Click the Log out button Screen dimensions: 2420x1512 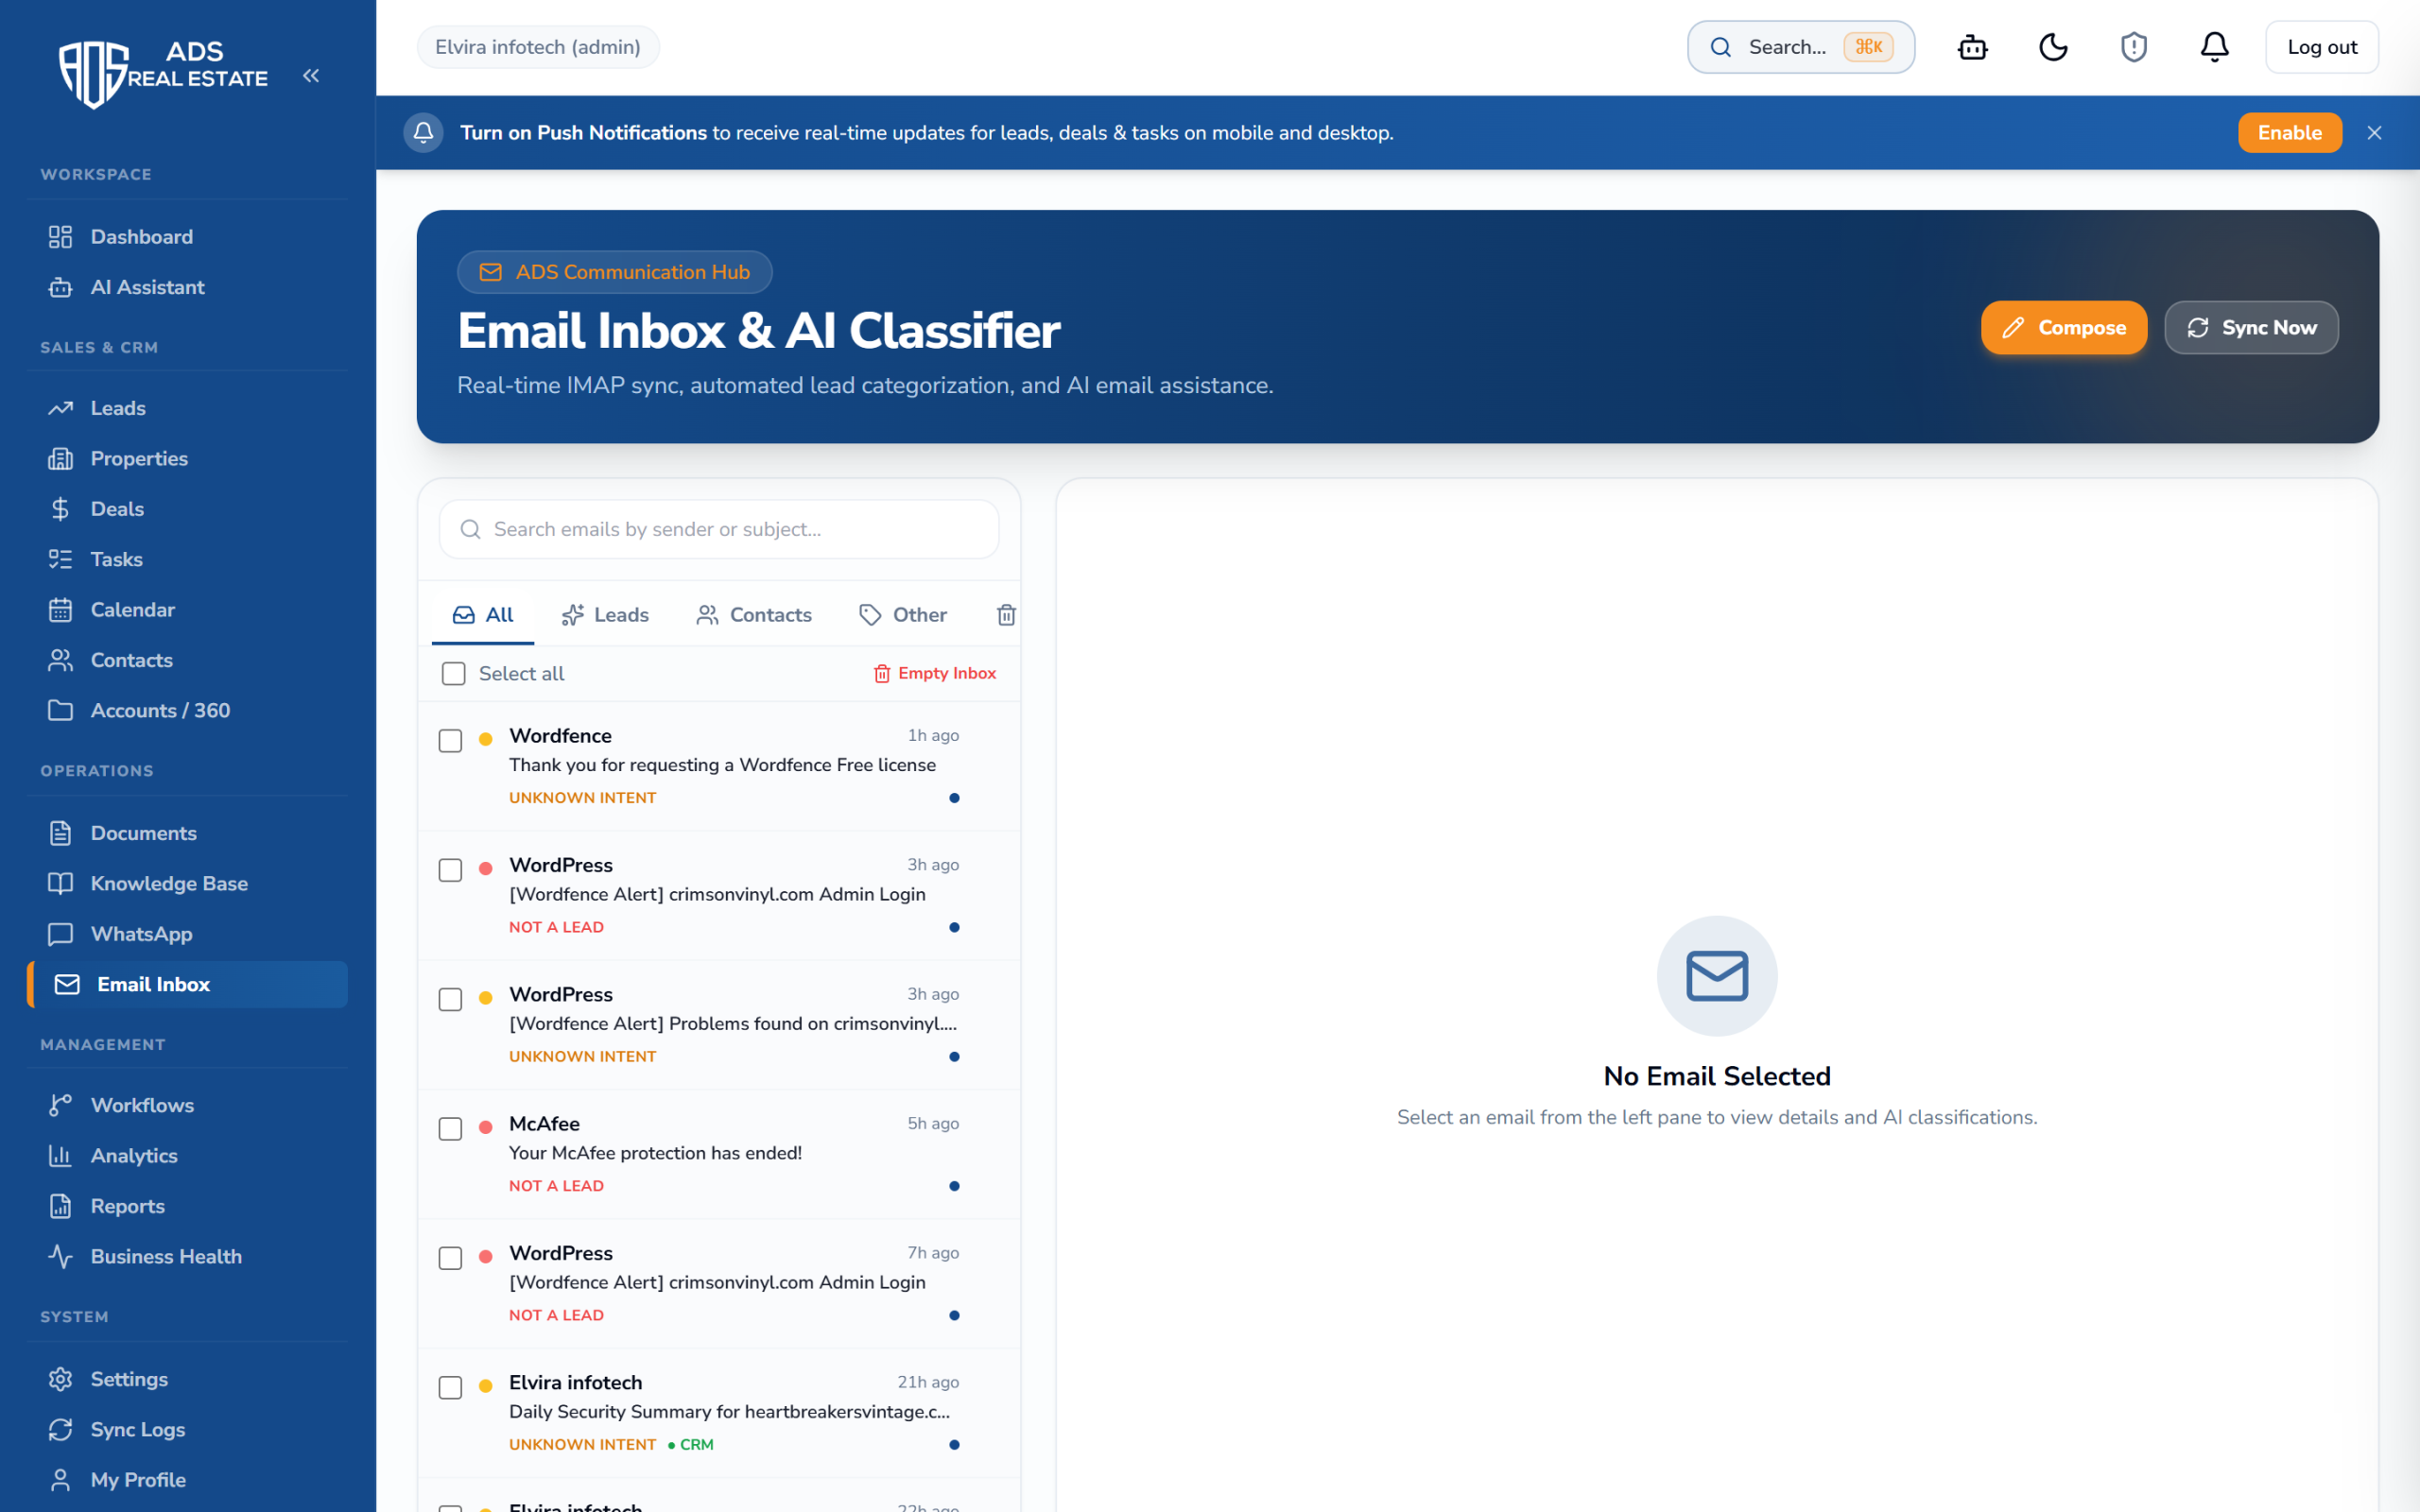click(2322, 47)
